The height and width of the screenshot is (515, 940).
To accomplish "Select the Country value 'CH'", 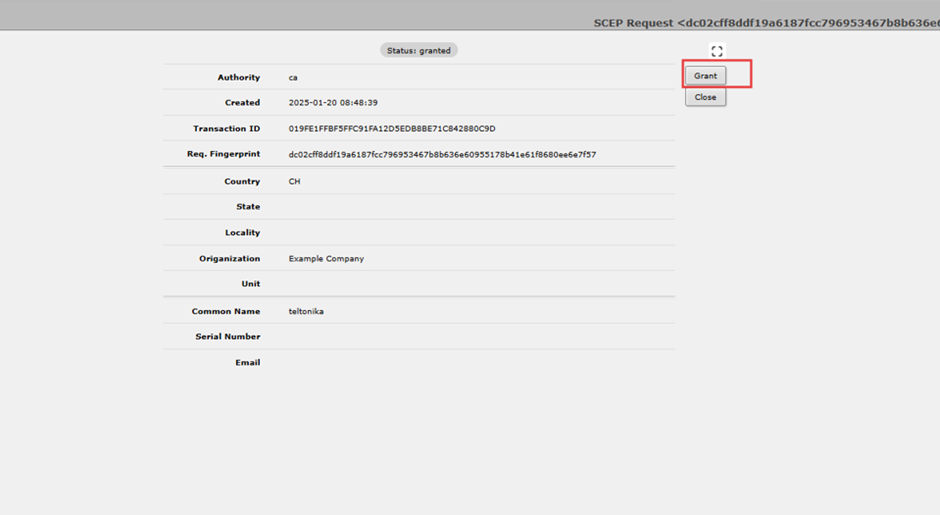I will click(x=294, y=182).
